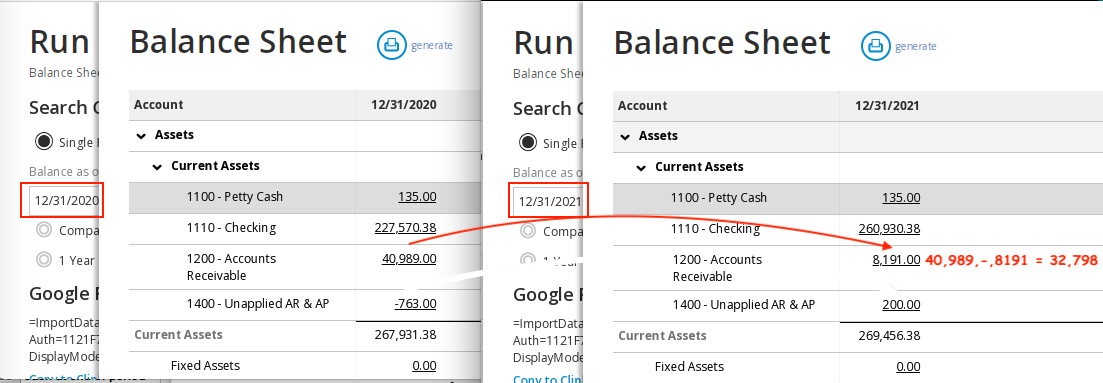Viewport: 1103px width, 383px height.
Task: Open the Accounts Receivable amount 40,989.00
Action: pos(409,258)
